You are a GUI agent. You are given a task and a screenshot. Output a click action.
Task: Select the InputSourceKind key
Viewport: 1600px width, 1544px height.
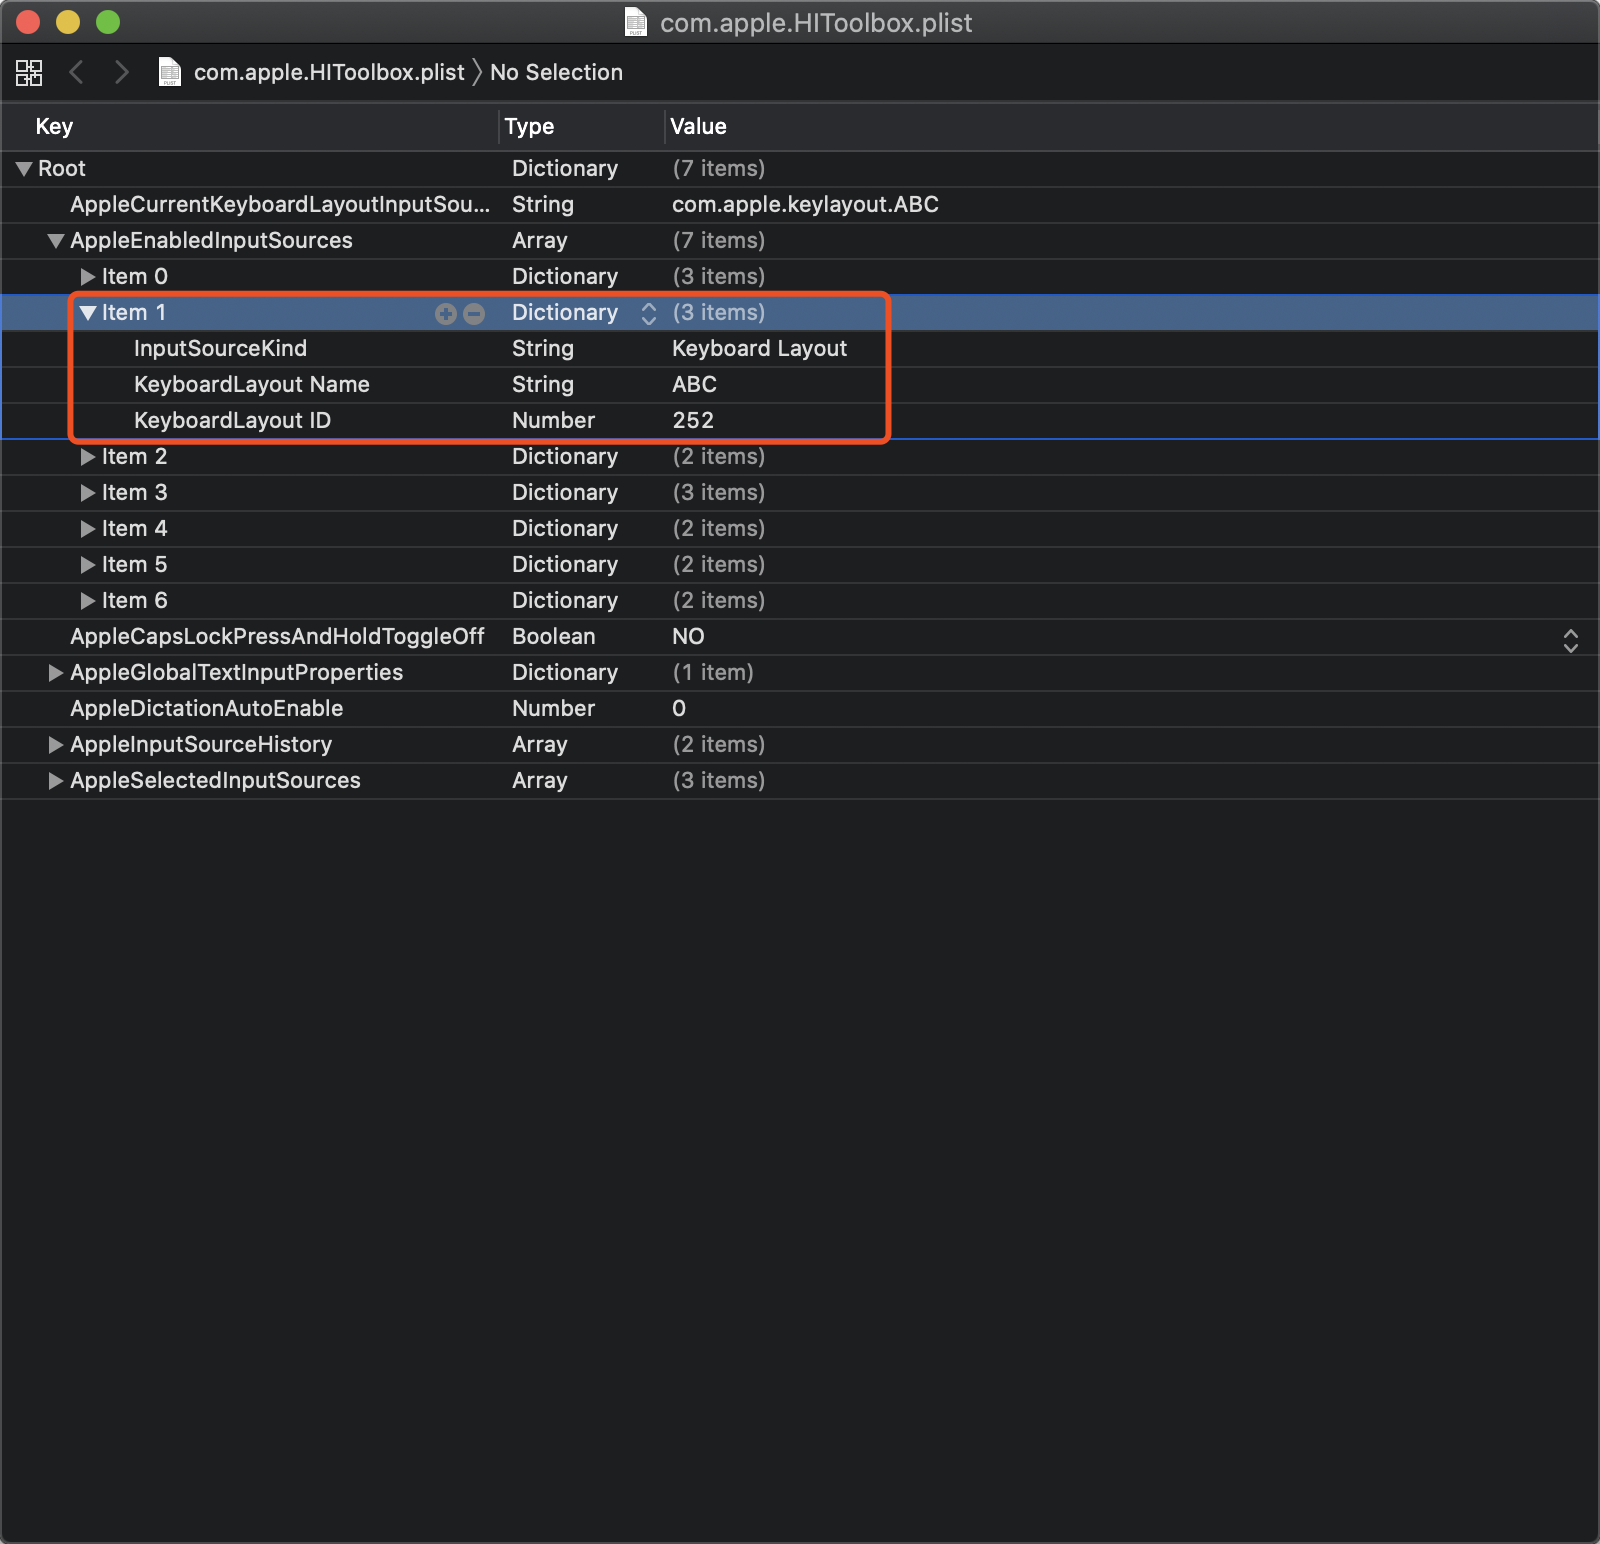point(220,348)
